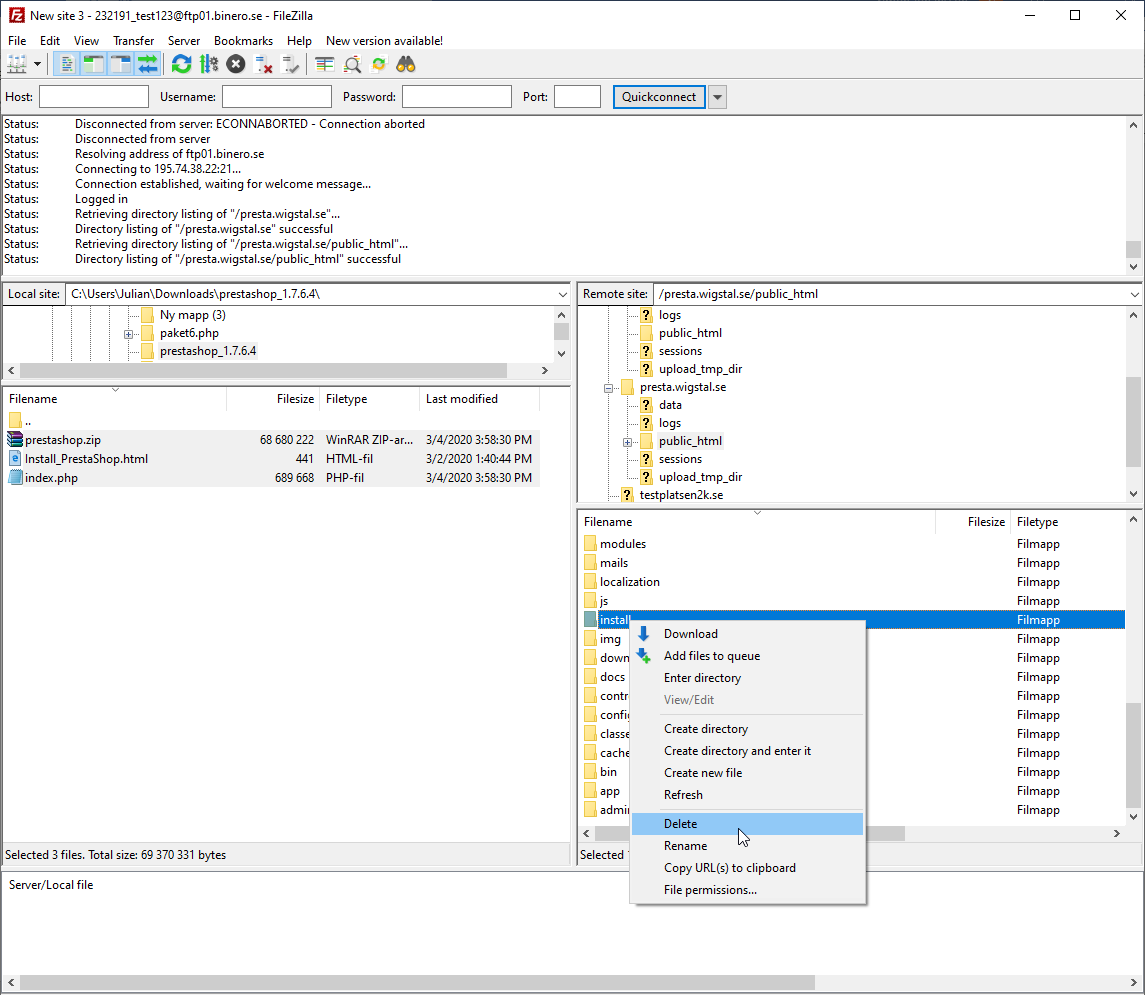Select the js folder icon
The height and width of the screenshot is (995, 1145).
pyautogui.click(x=591, y=601)
